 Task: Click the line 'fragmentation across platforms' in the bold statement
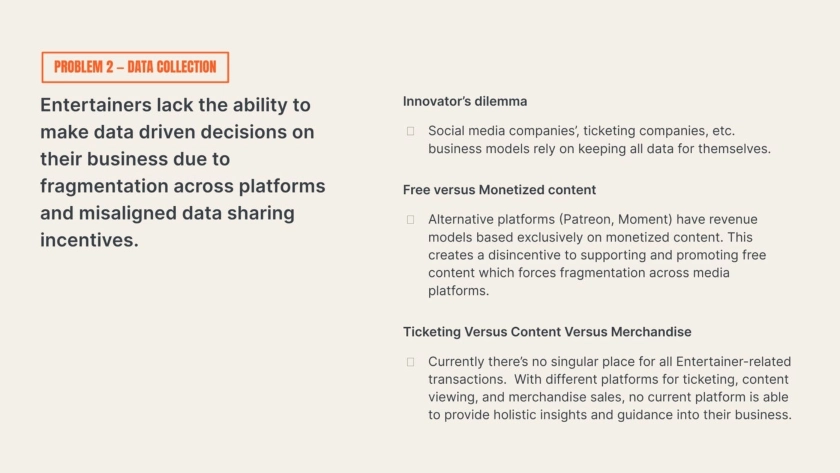182,186
